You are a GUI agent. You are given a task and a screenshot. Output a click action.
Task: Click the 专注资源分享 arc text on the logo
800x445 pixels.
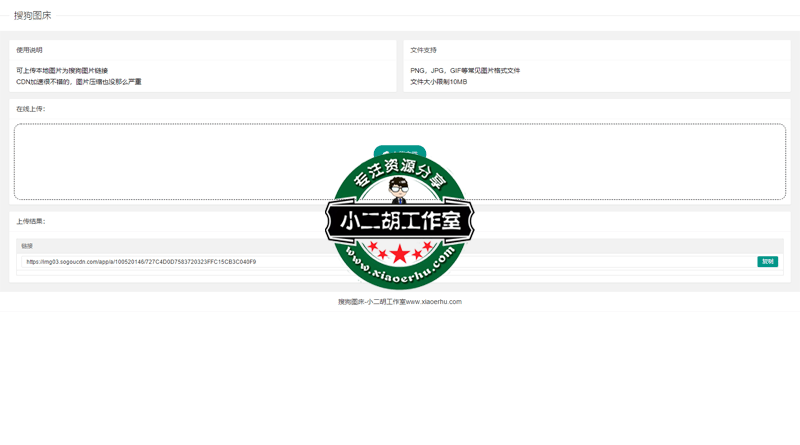click(x=400, y=172)
